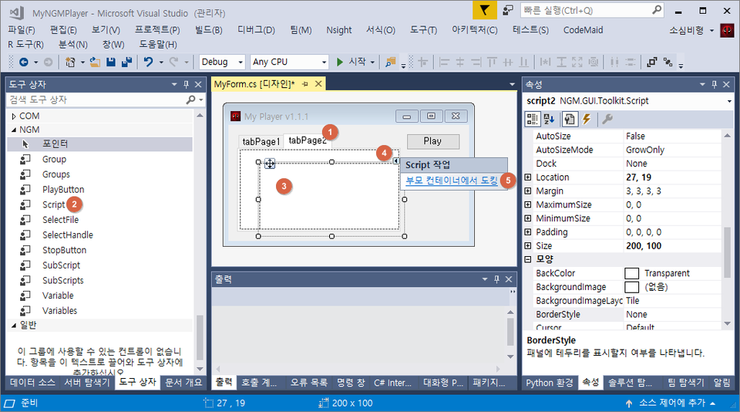Image resolution: width=740 pixels, height=412 pixels.
Task: Open the 디버그(D) menu
Action: pos(256,30)
